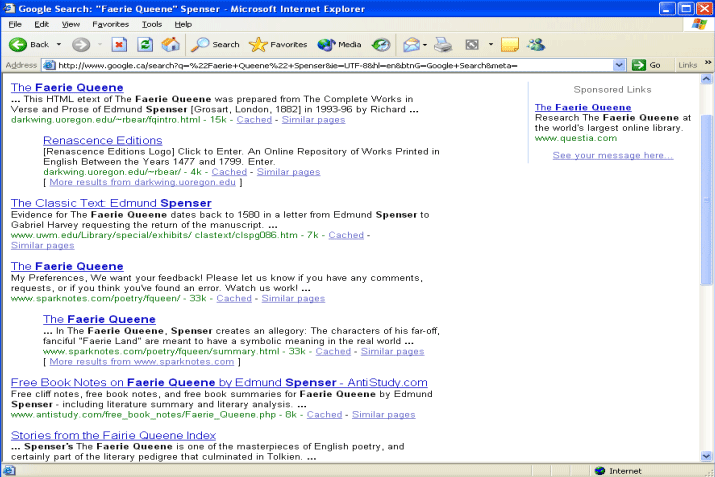The height and width of the screenshot is (477, 715).
Task: Click Similar pages for Renascence Editions result
Action: 289,172
